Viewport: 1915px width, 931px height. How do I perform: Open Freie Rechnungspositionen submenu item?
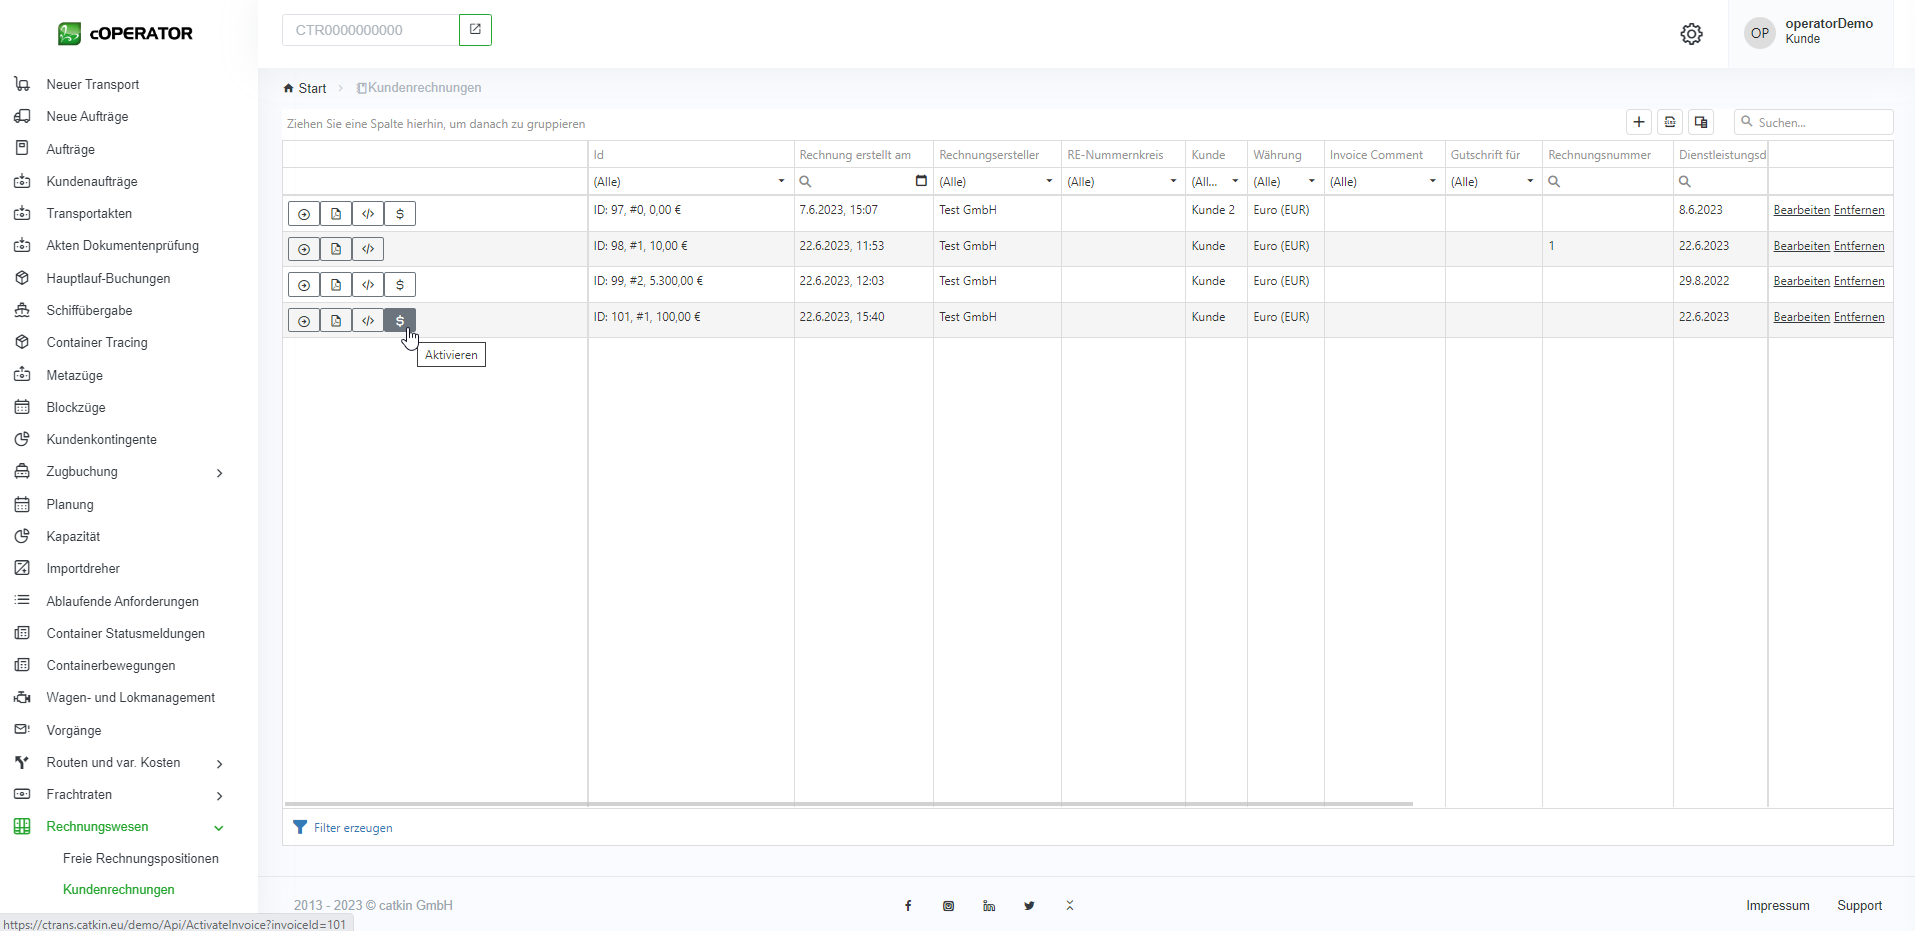click(x=140, y=858)
